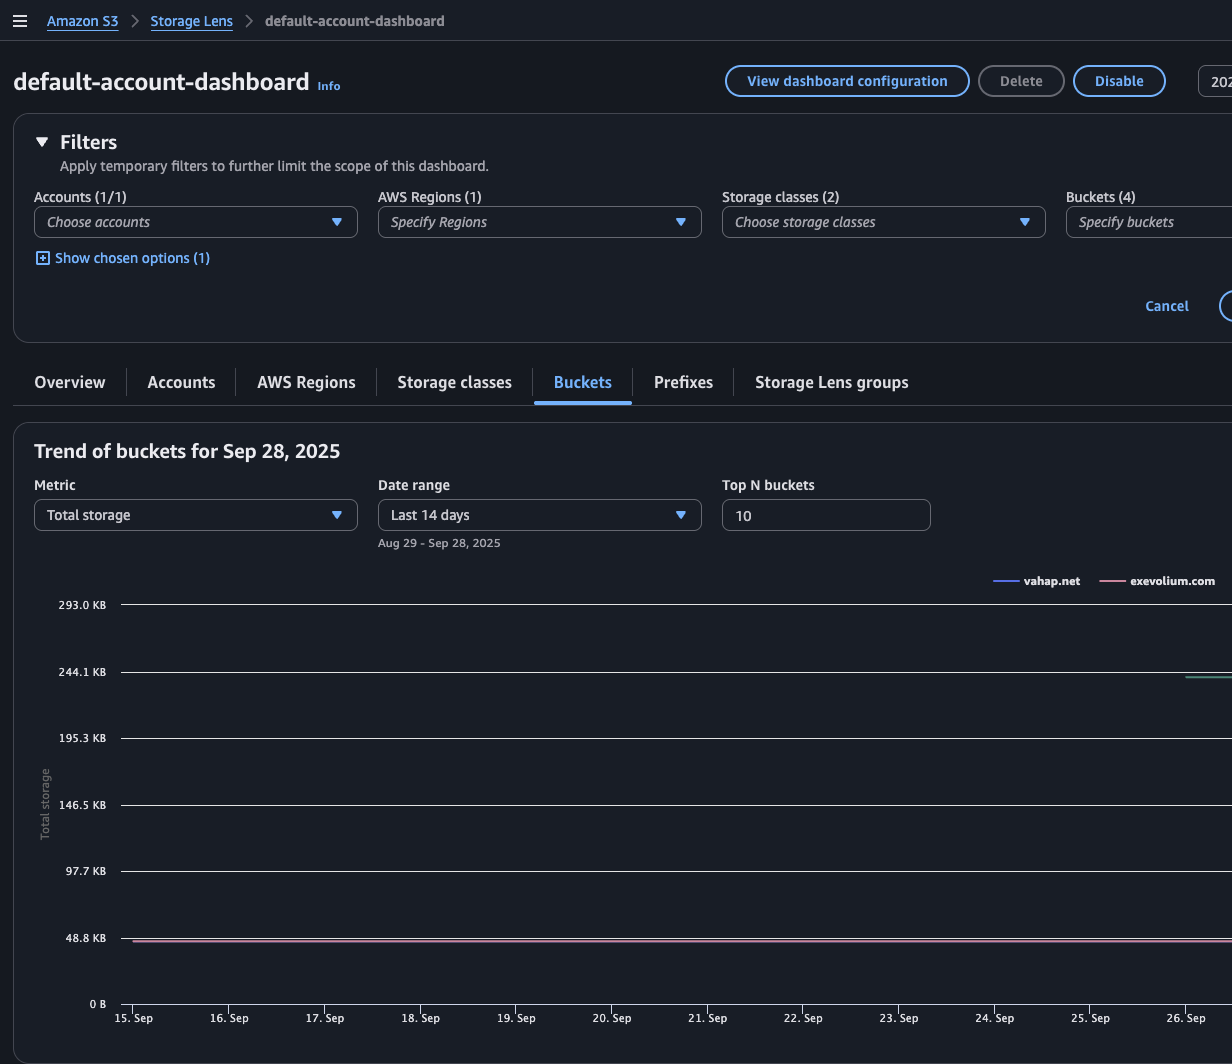The width and height of the screenshot is (1232, 1064).
Task: Click the Disable button
Action: pyautogui.click(x=1118, y=81)
